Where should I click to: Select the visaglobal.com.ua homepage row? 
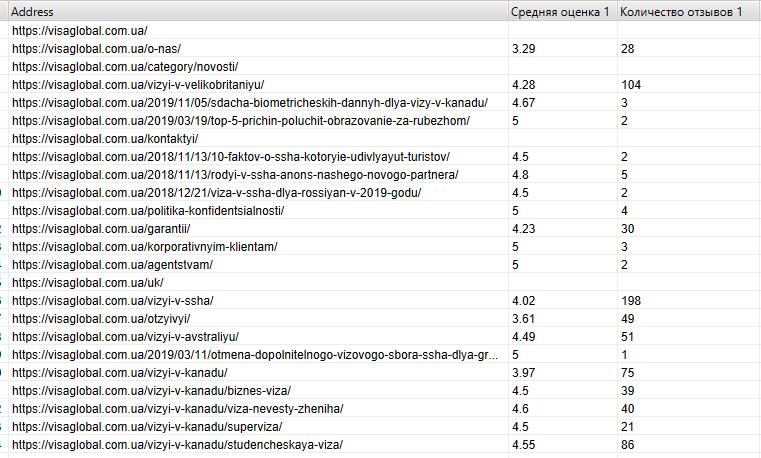pyautogui.click(x=80, y=31)
